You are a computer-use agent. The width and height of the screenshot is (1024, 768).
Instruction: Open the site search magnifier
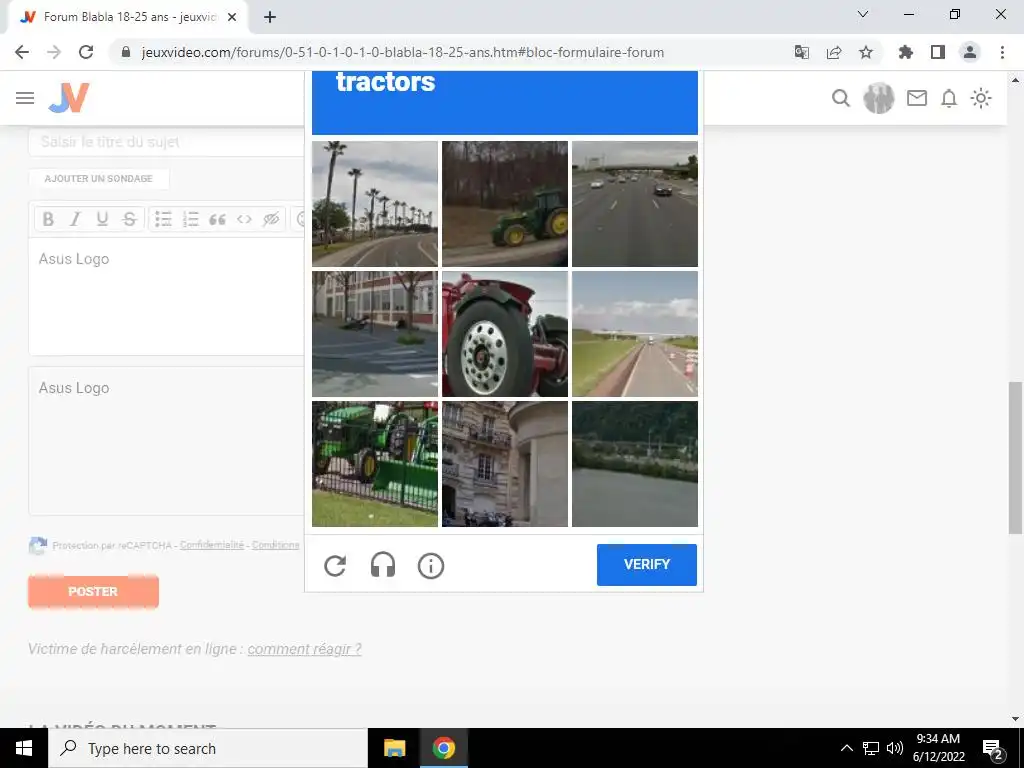[x=841, y=99]
